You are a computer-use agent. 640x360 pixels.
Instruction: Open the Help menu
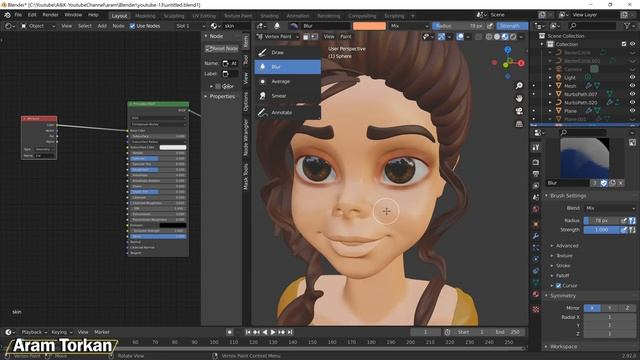tap(93, 15)
